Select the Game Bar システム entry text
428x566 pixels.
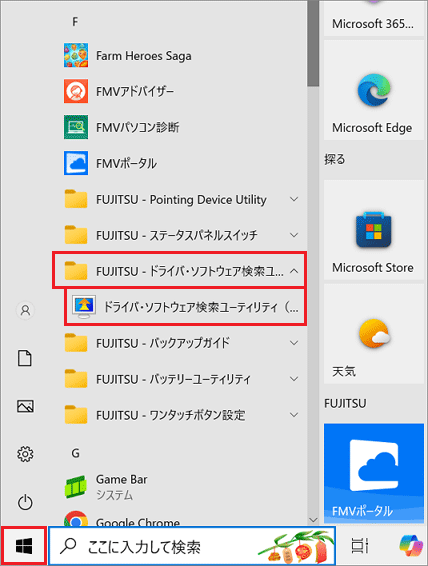point(122,487)
